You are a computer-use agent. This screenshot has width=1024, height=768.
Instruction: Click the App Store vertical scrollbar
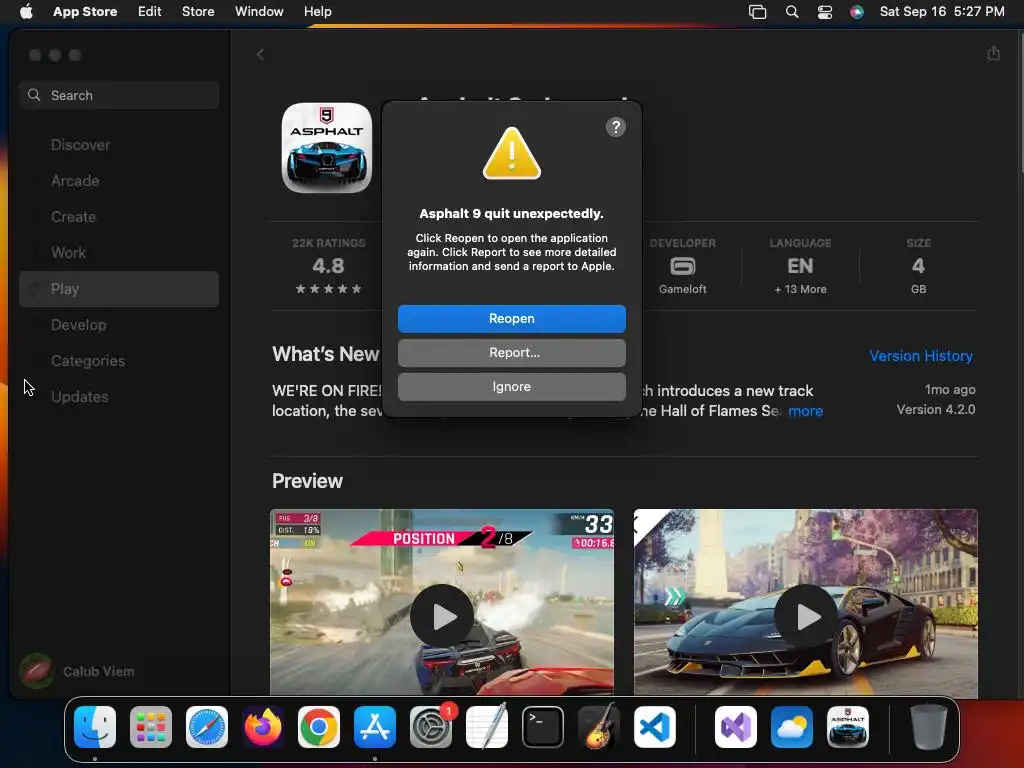tap(1020, 101)
